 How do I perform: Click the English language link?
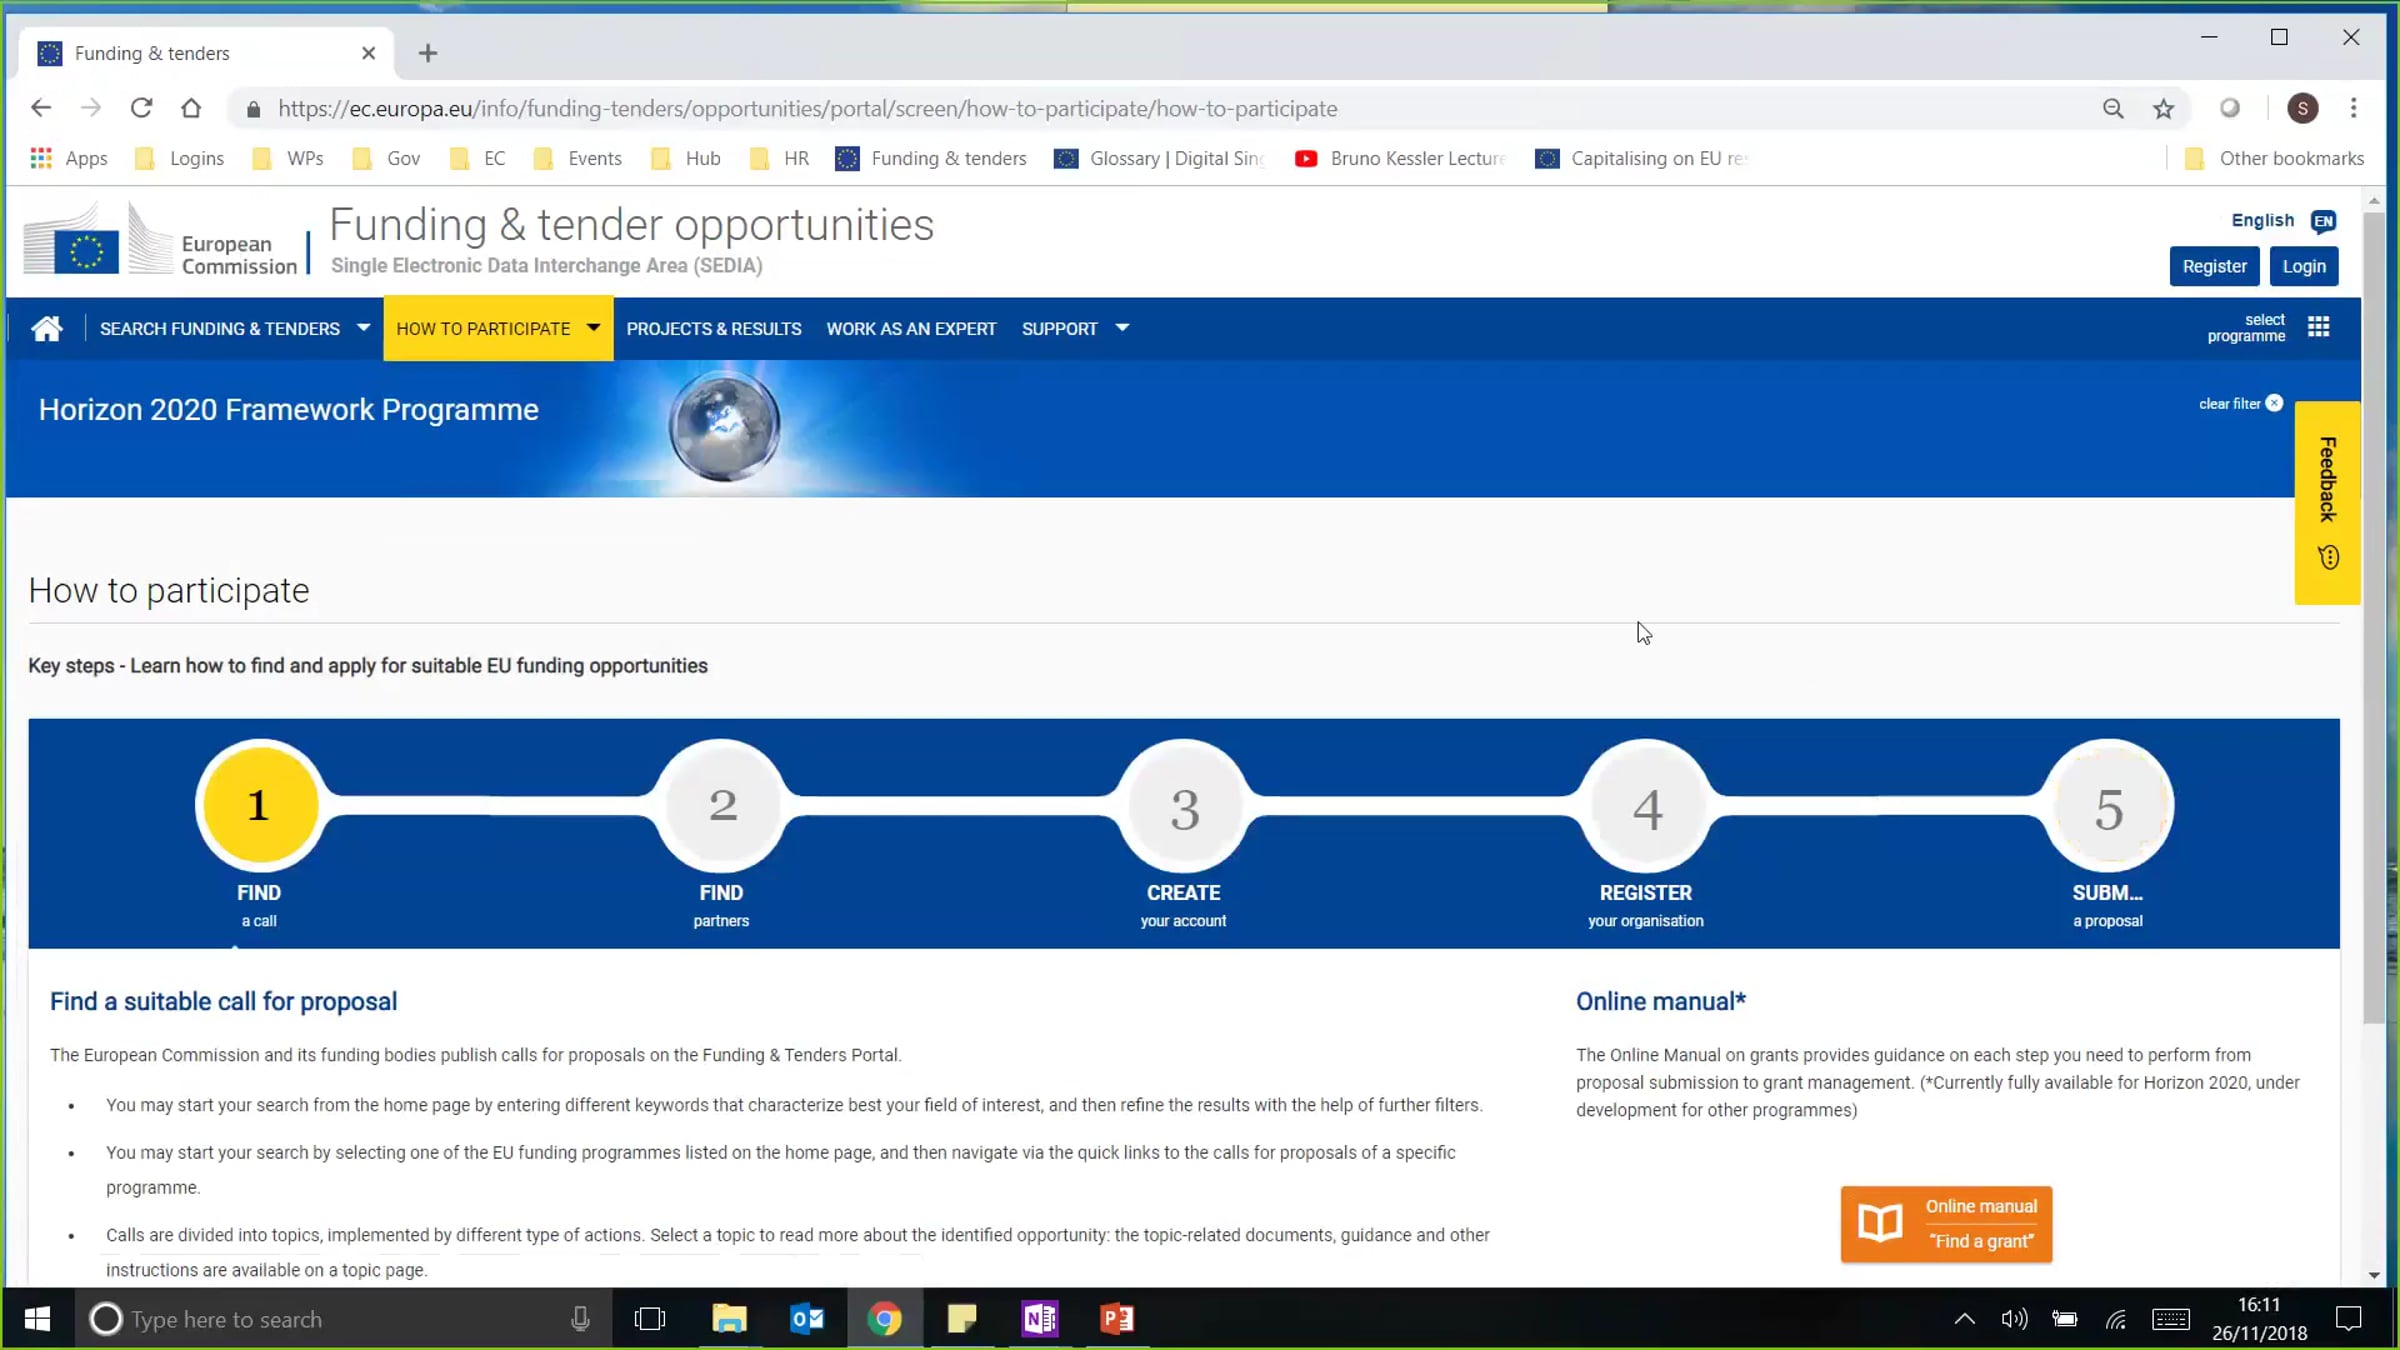(2262, 220)
